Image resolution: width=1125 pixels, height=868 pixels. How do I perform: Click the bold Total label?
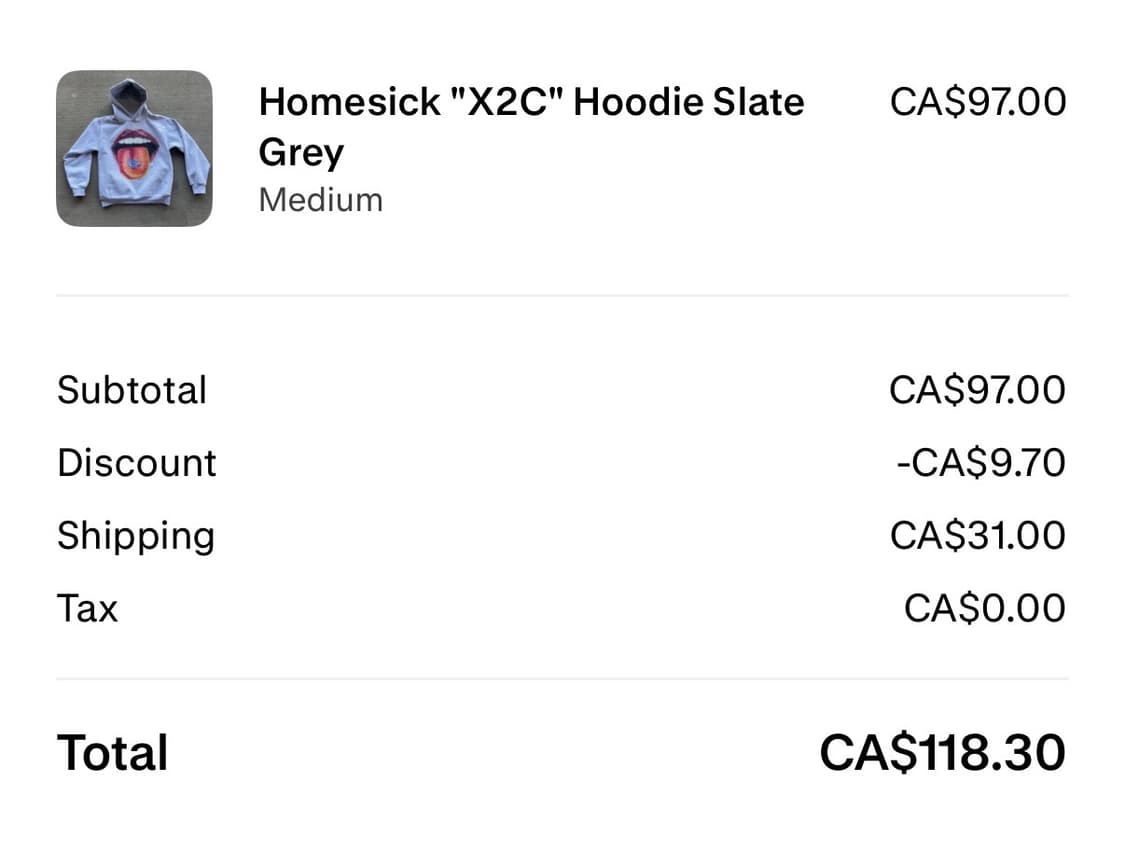[x=113, y=753]
